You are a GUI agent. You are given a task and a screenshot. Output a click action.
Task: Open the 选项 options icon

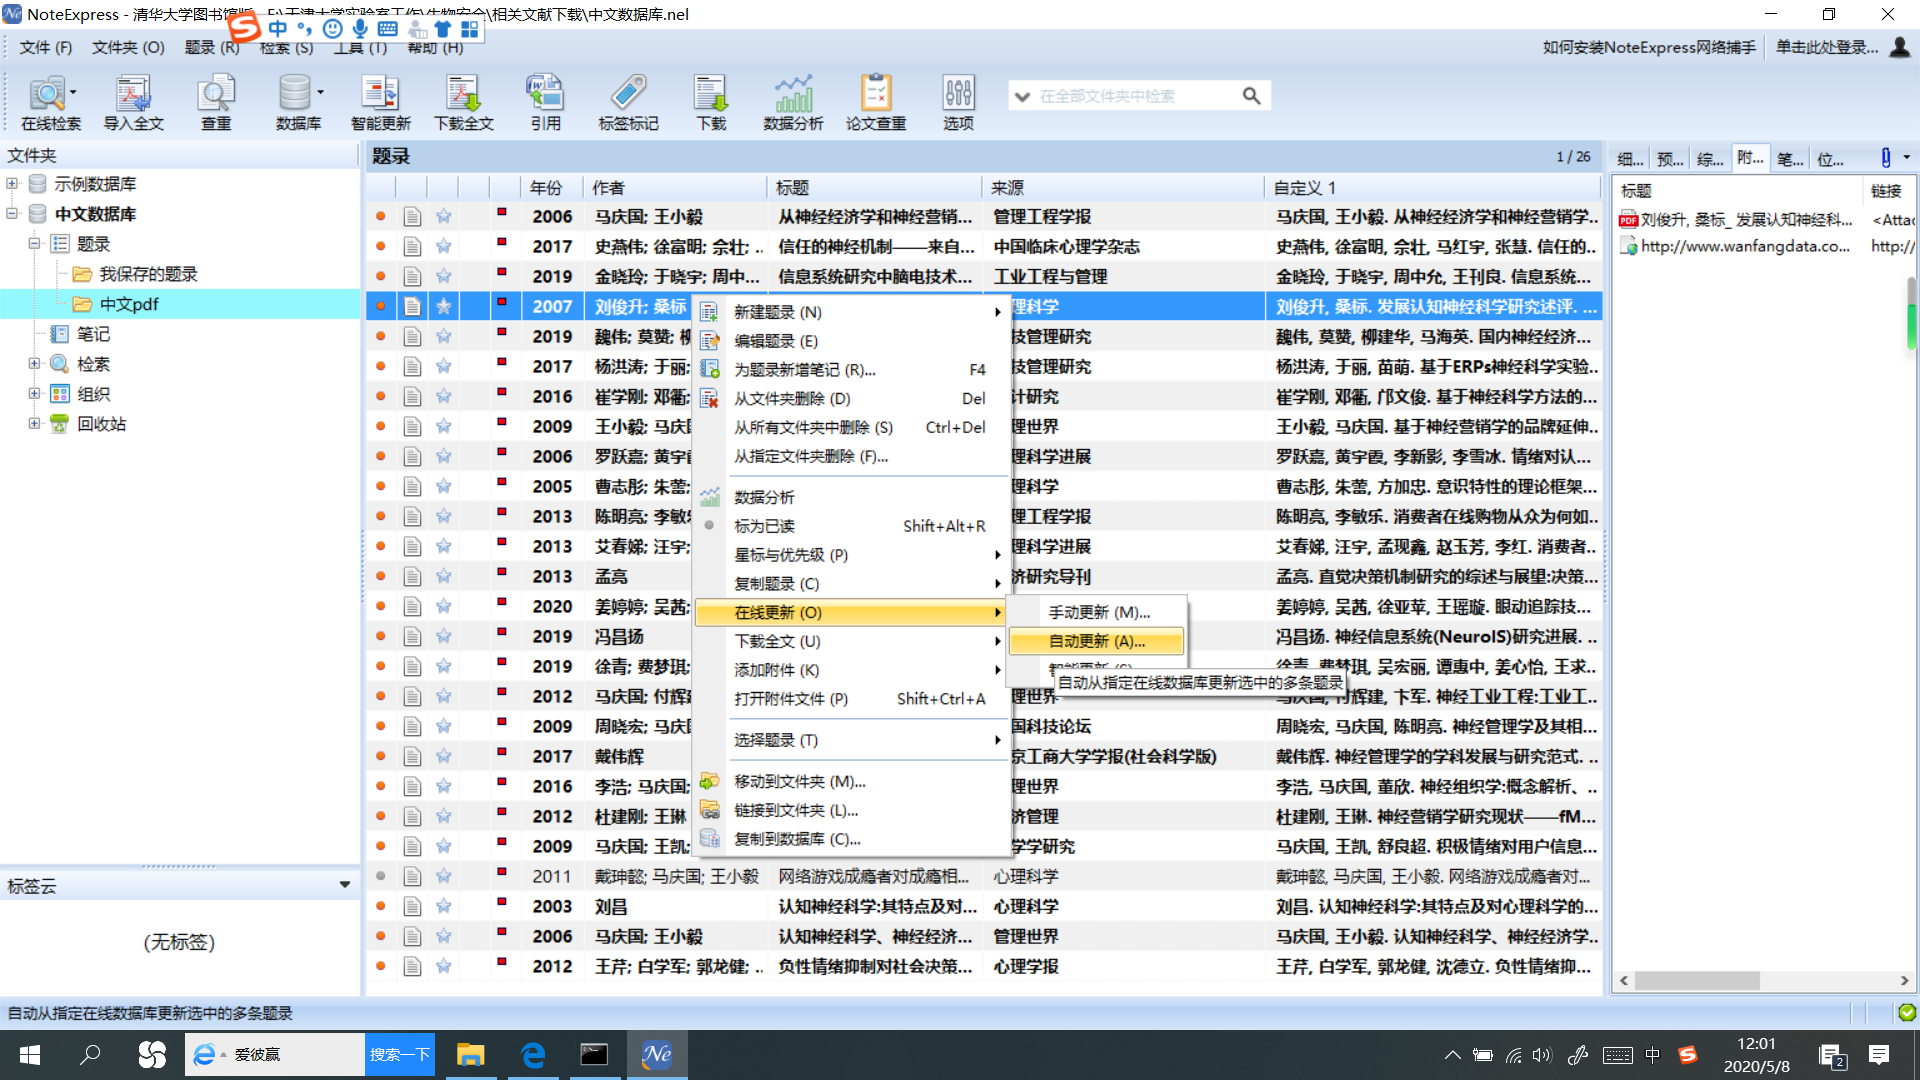point(957,100)
